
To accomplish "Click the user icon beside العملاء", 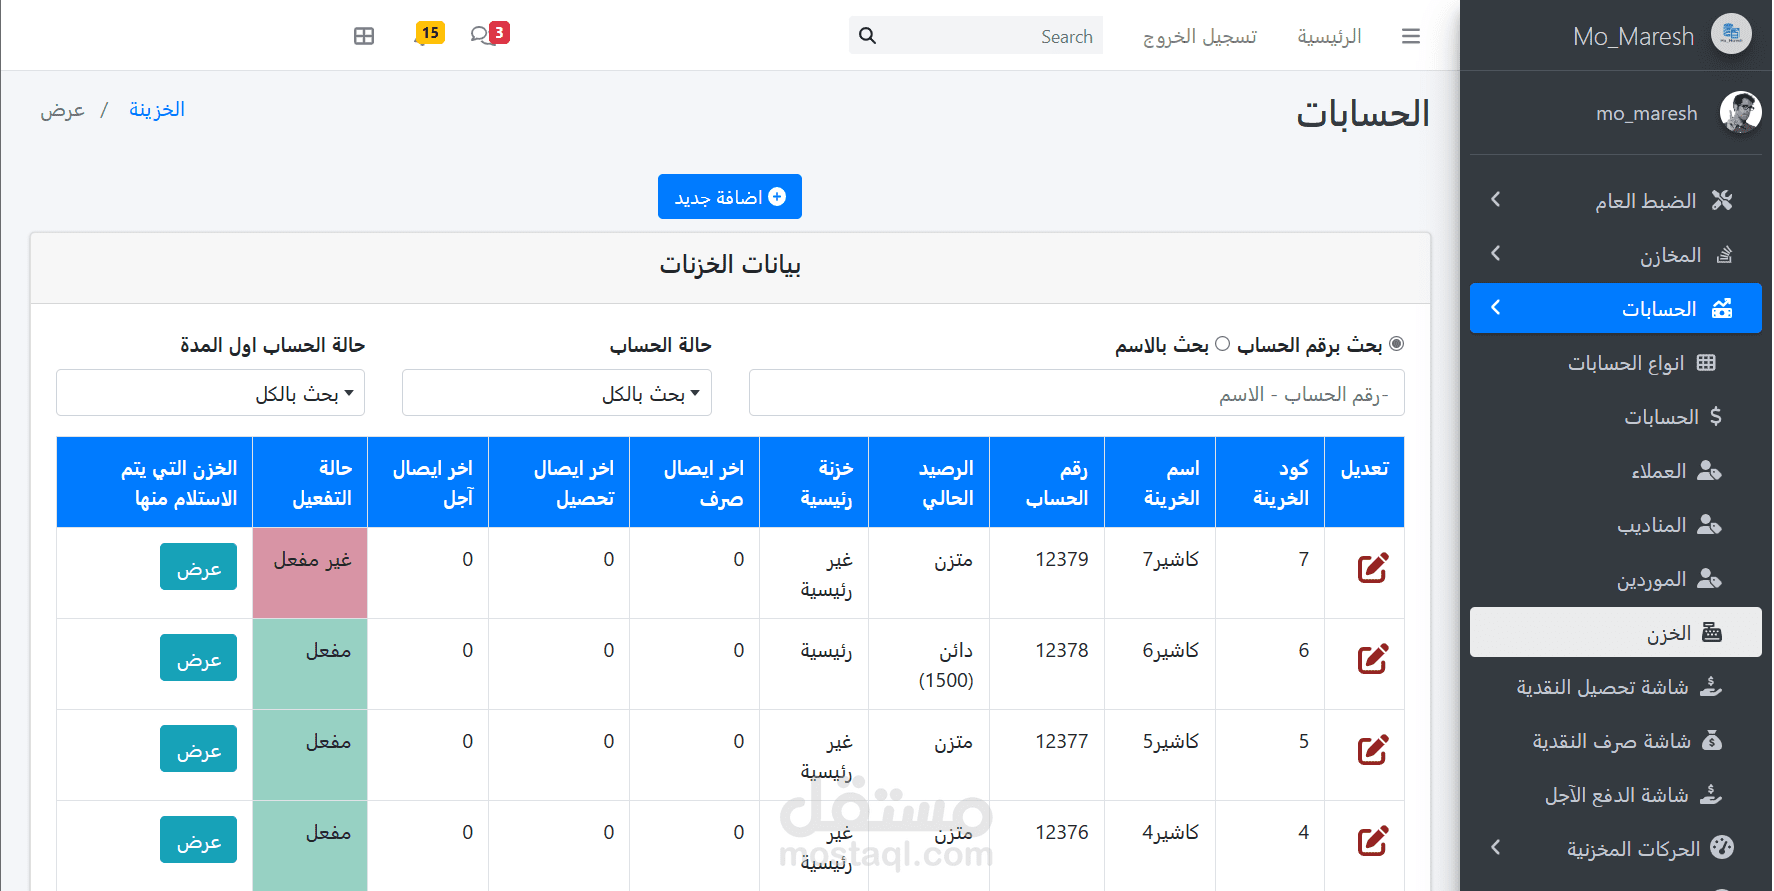I will (x=1710, y=470).
